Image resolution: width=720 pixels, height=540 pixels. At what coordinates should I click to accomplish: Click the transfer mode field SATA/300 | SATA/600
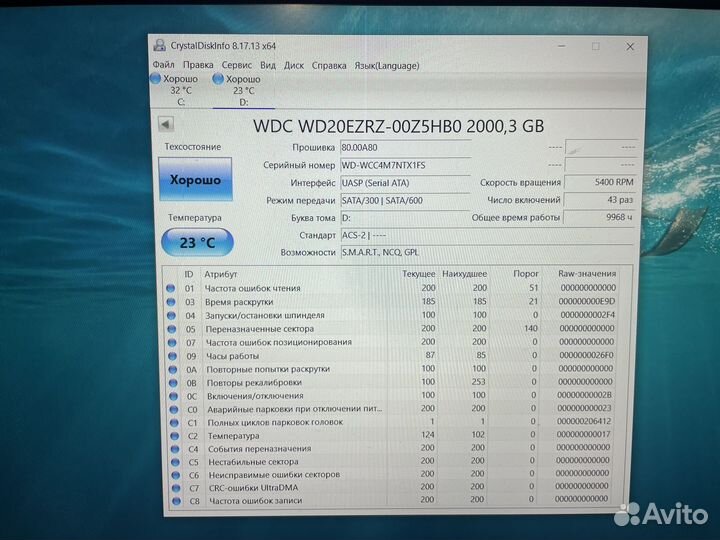(405, 200)
